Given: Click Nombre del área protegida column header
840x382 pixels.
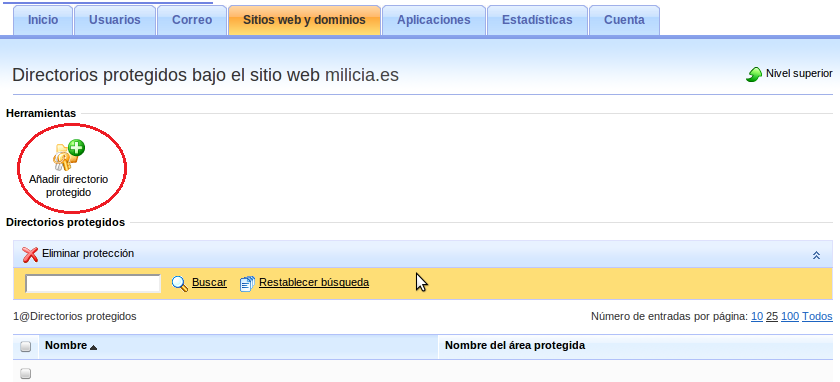Looking at the screenshot, I should (515, 346).
